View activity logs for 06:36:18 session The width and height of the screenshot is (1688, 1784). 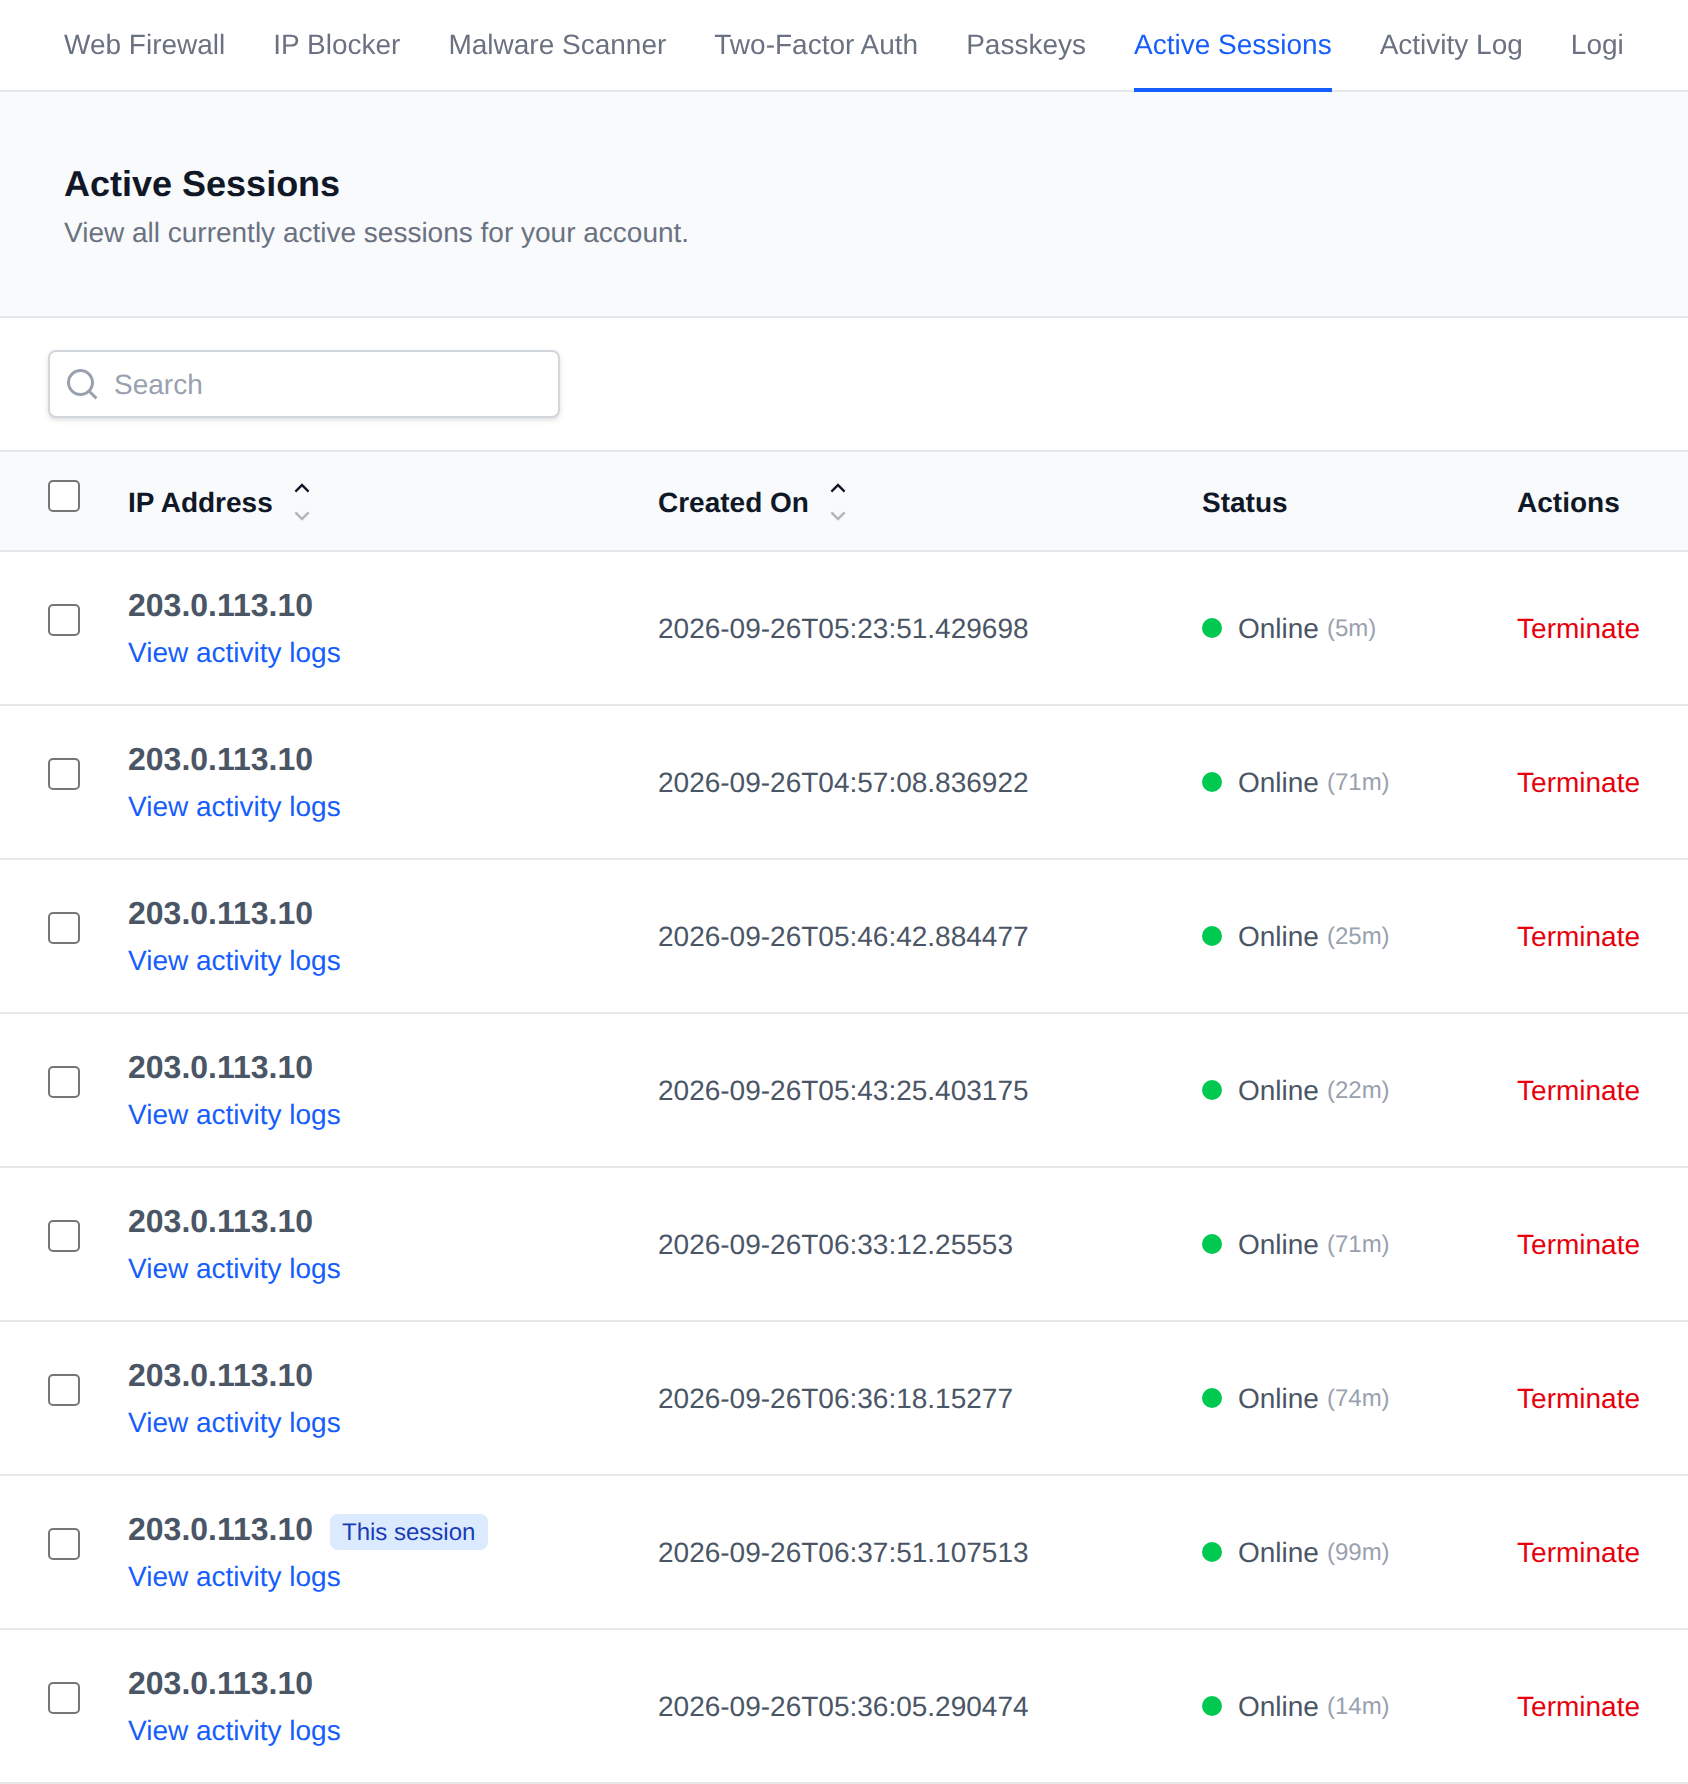[234, 1423]
